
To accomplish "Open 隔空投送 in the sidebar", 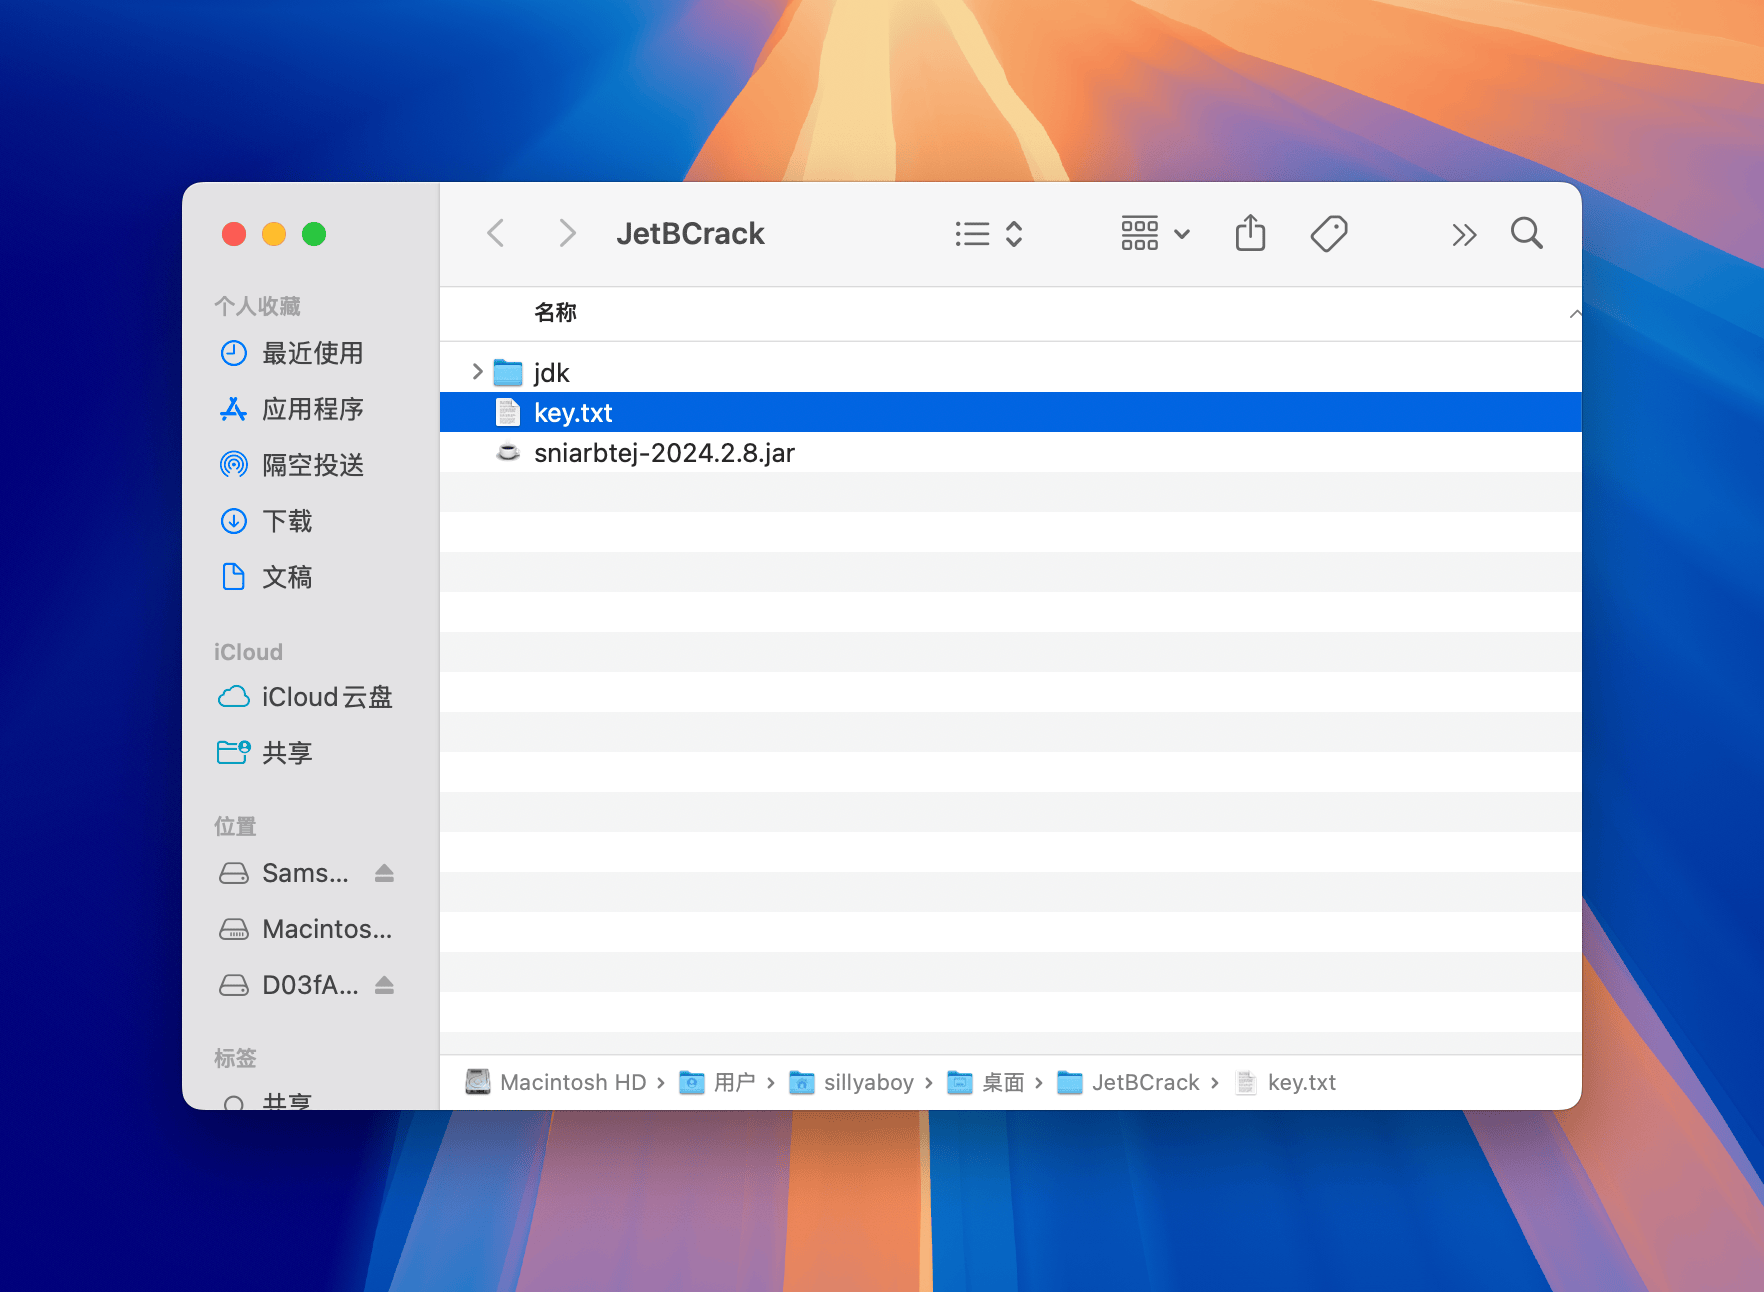I will [x=291, y=465].
